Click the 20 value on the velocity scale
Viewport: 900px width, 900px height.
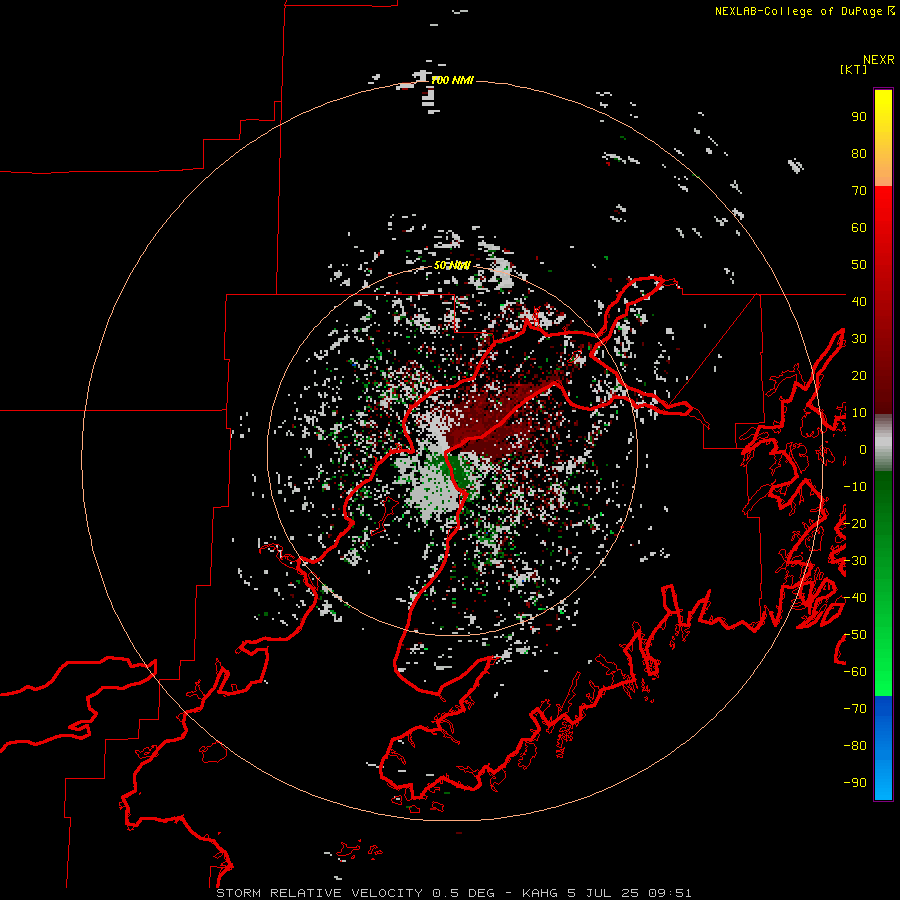(x=859, y=375)
